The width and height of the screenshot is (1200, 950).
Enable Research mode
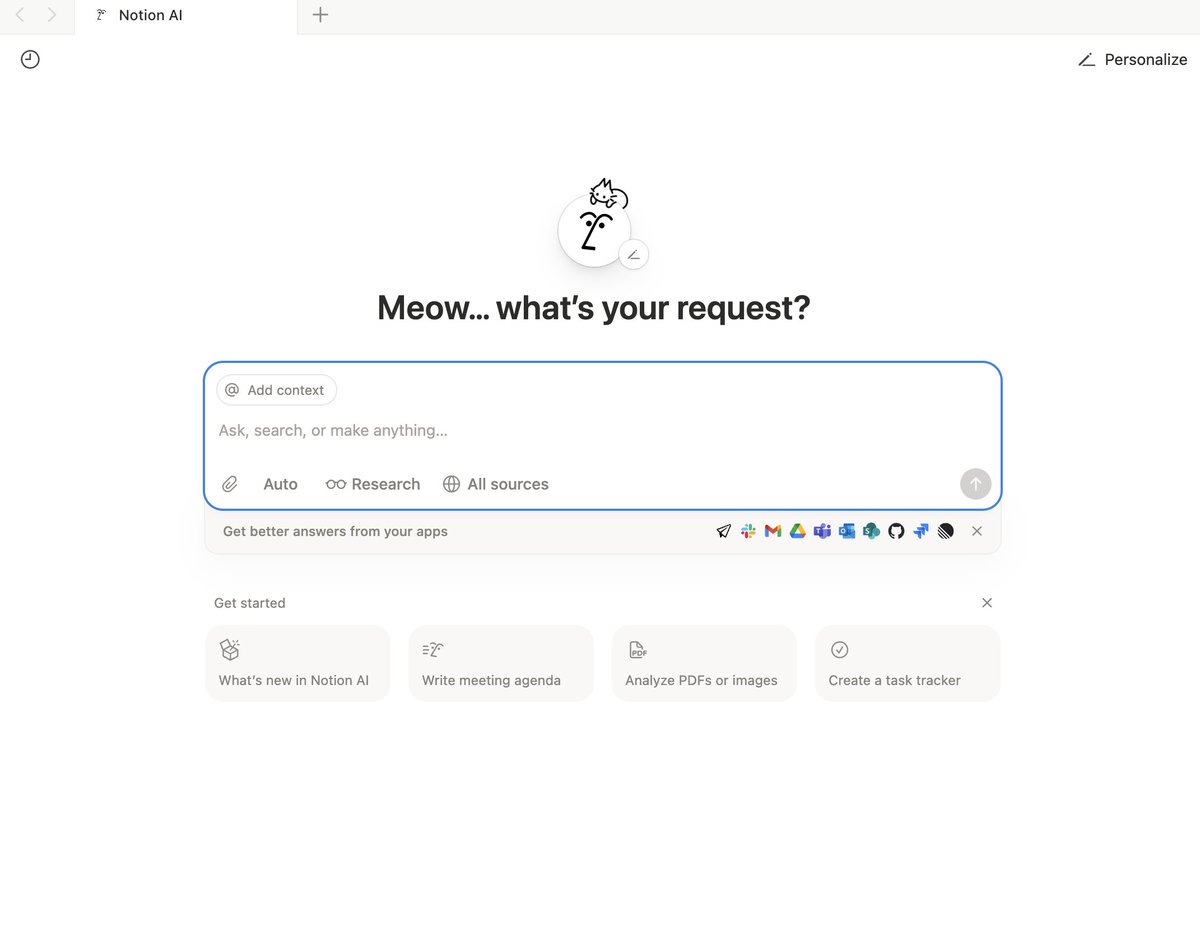coord(373,484)
